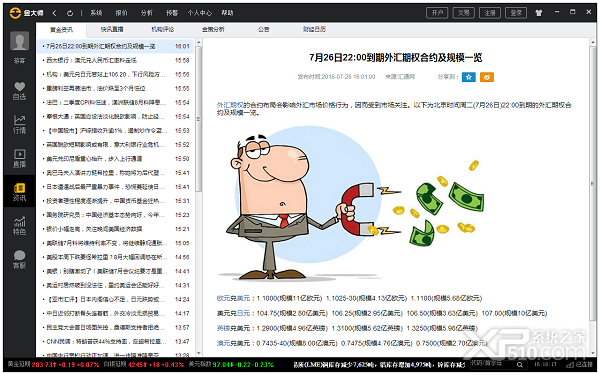The image size is (600, 375).
Task: Click the 外汇期权 link in article
Action: click(x=230, y=105)
